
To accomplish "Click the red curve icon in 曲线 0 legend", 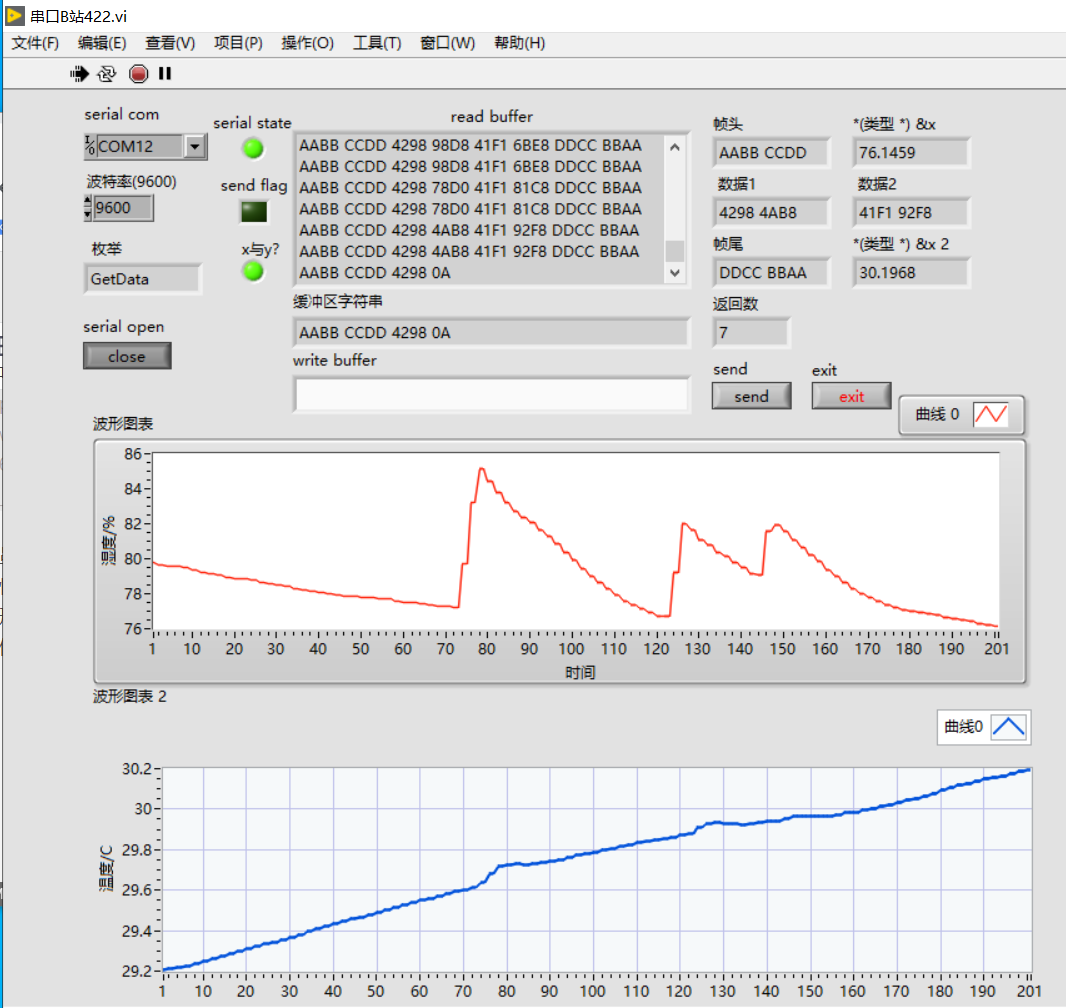I will point(991,414).
